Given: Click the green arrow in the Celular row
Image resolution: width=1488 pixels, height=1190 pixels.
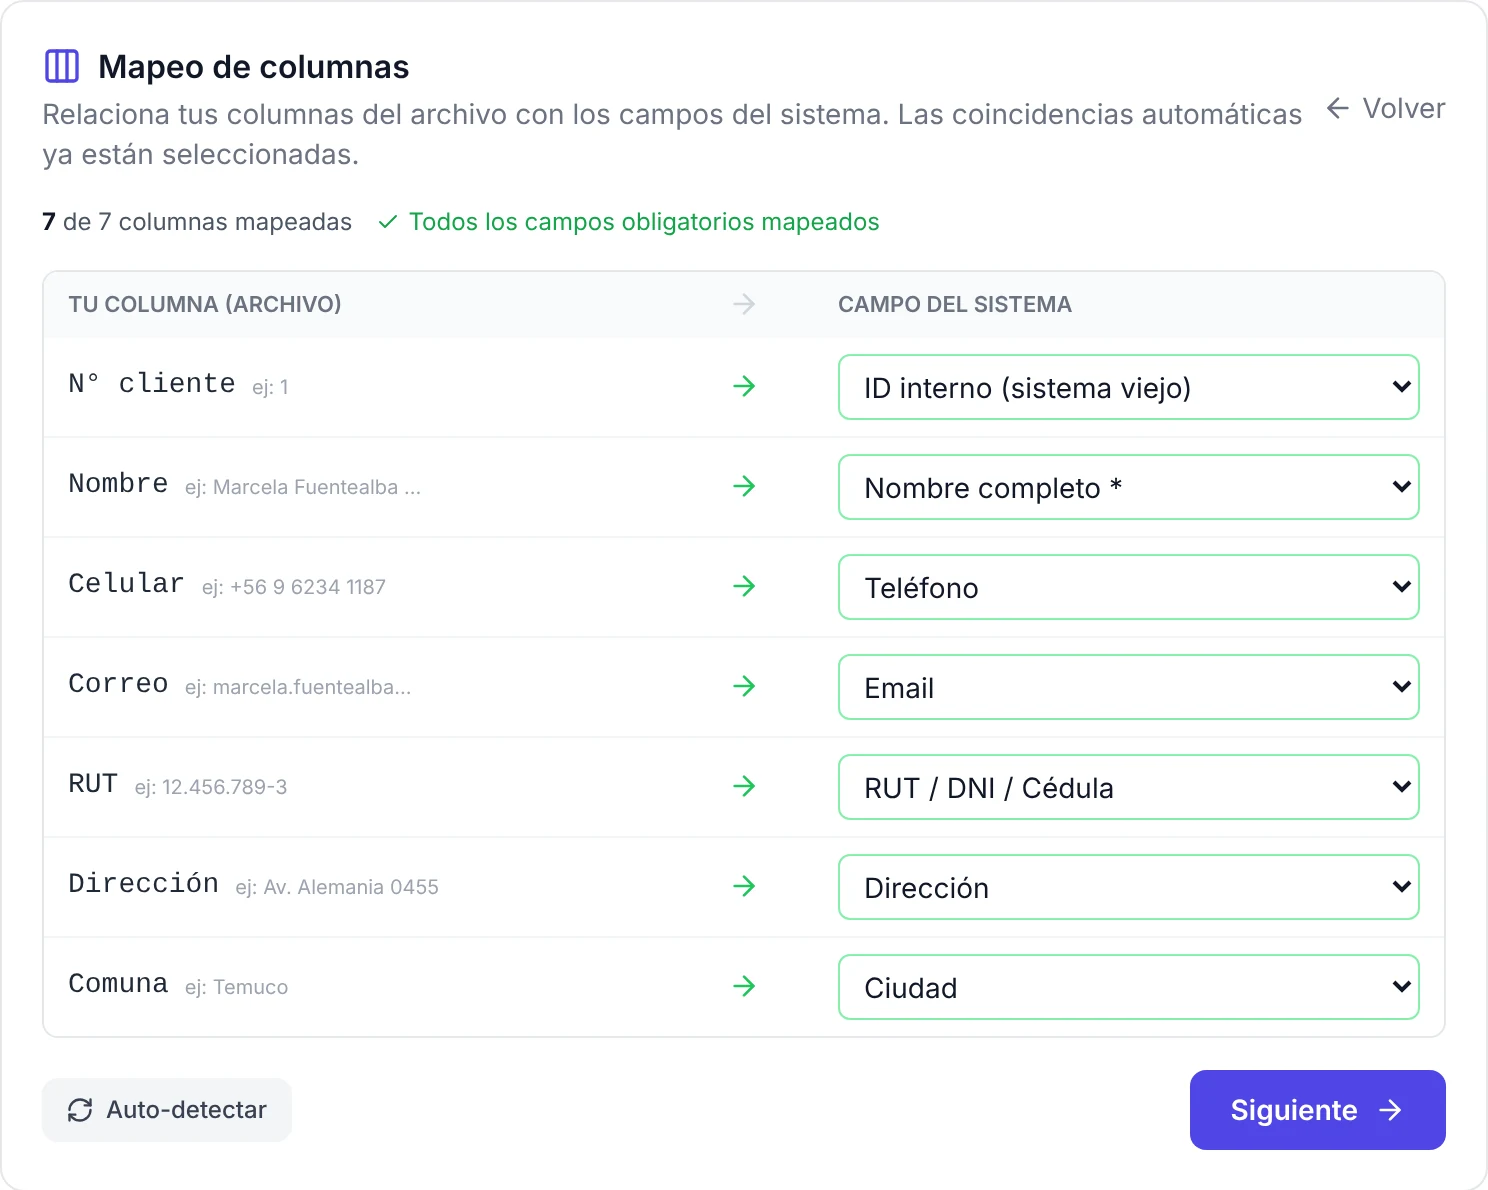Looking at the screenshot, I should [x=744, y=586].
